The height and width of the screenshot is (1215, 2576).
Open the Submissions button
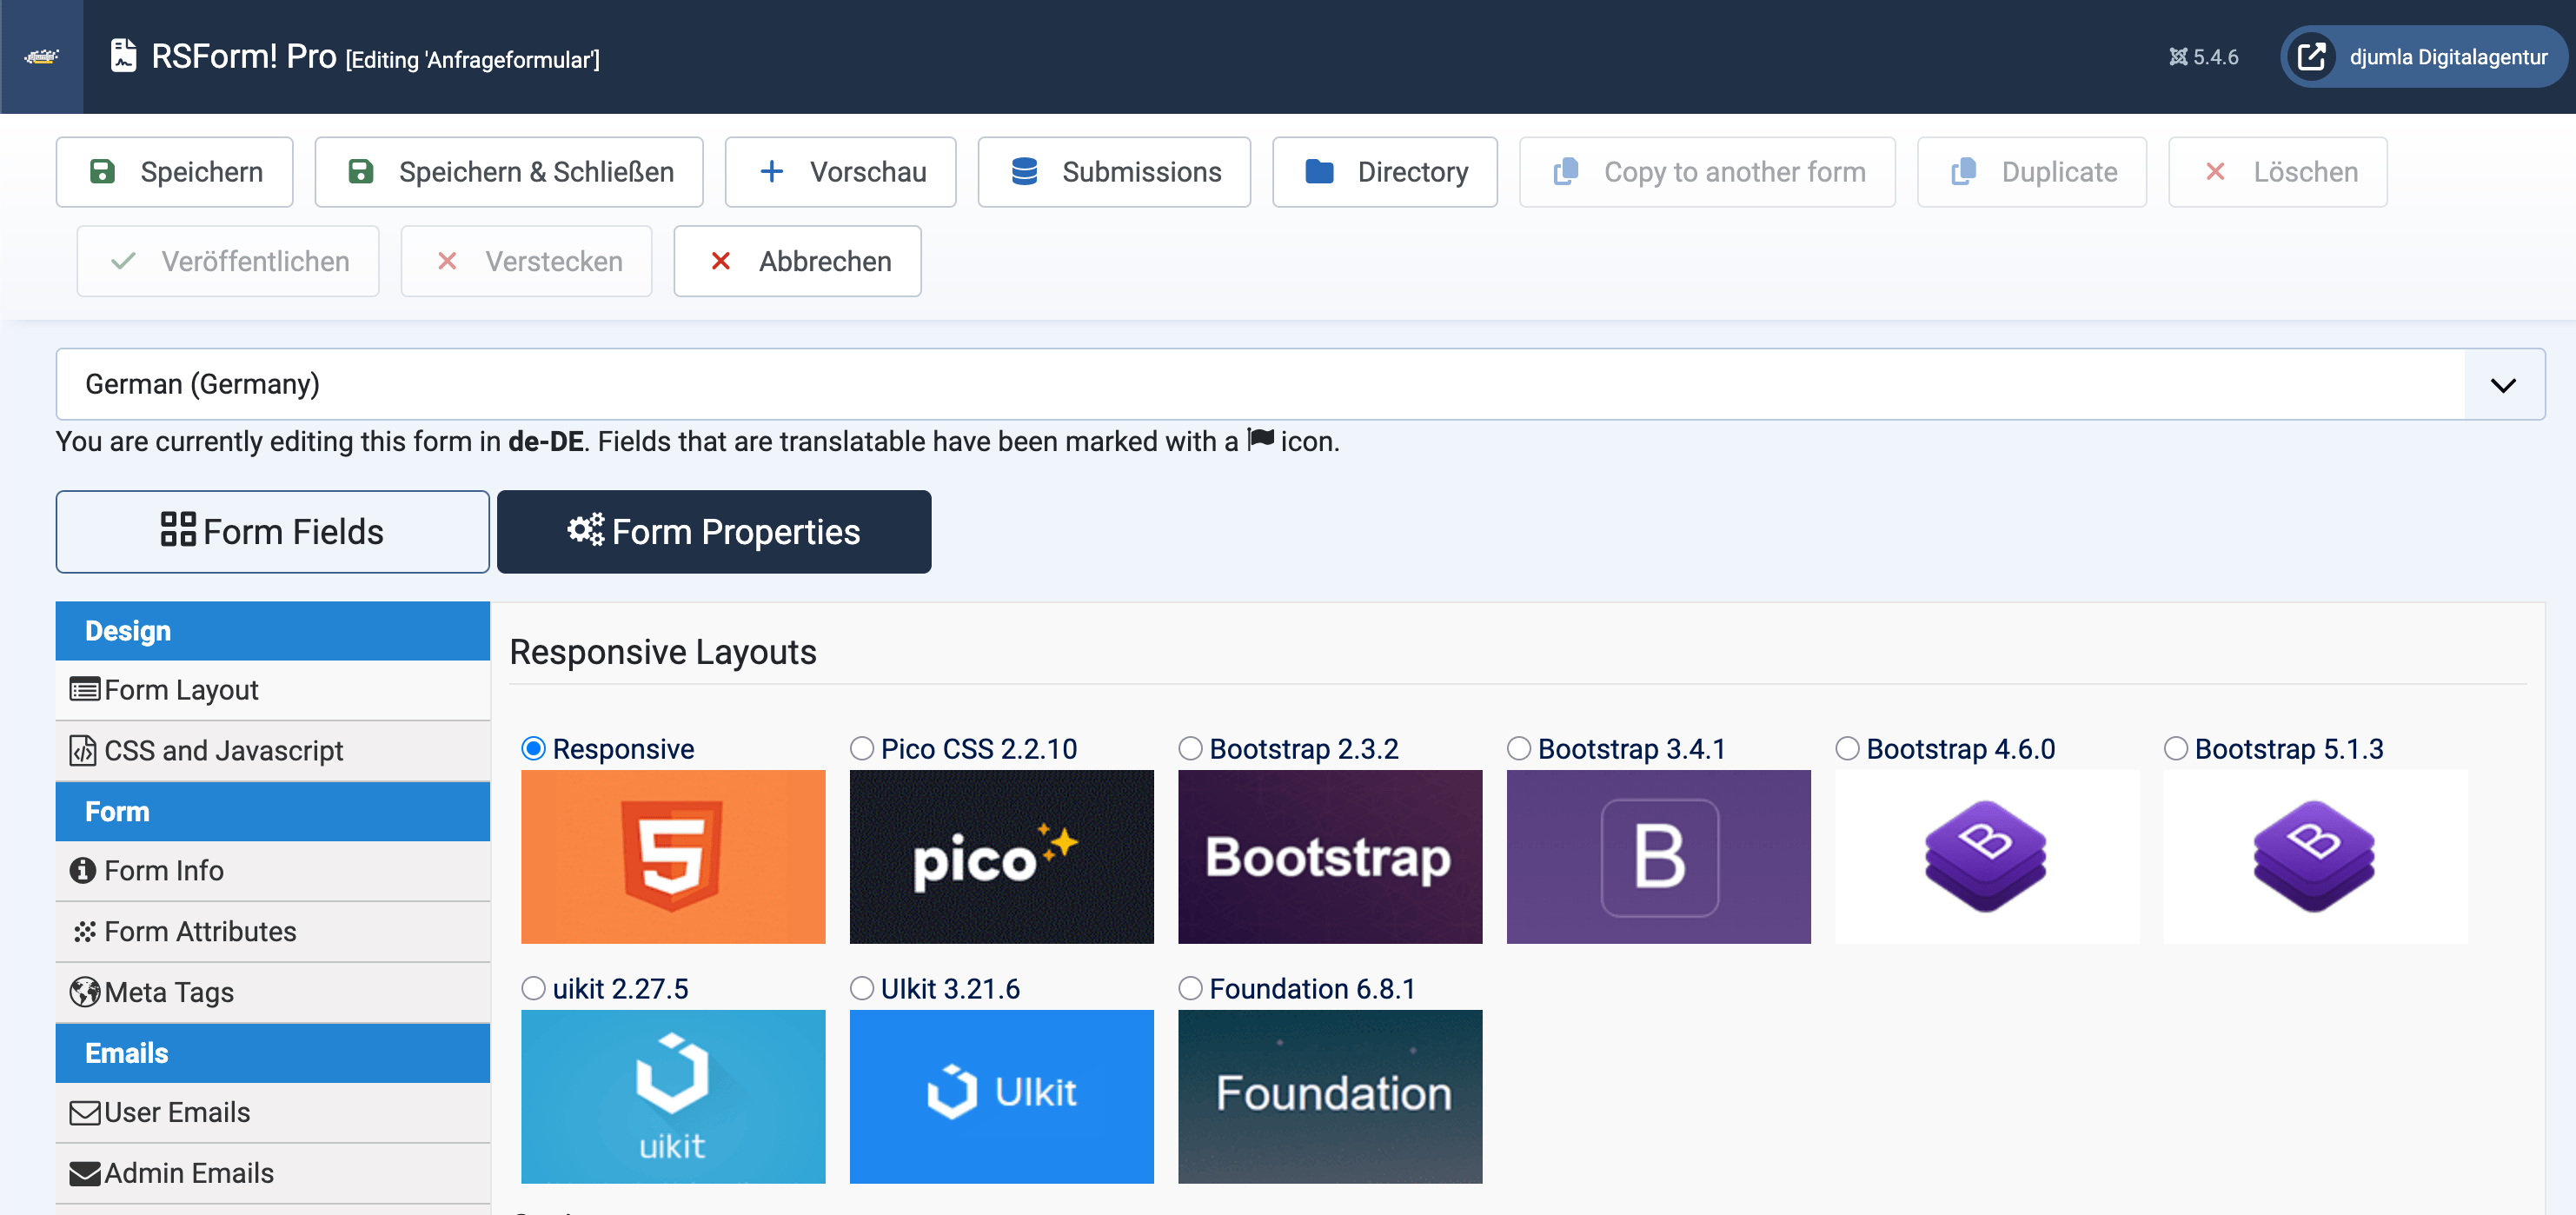(1114, 172)
